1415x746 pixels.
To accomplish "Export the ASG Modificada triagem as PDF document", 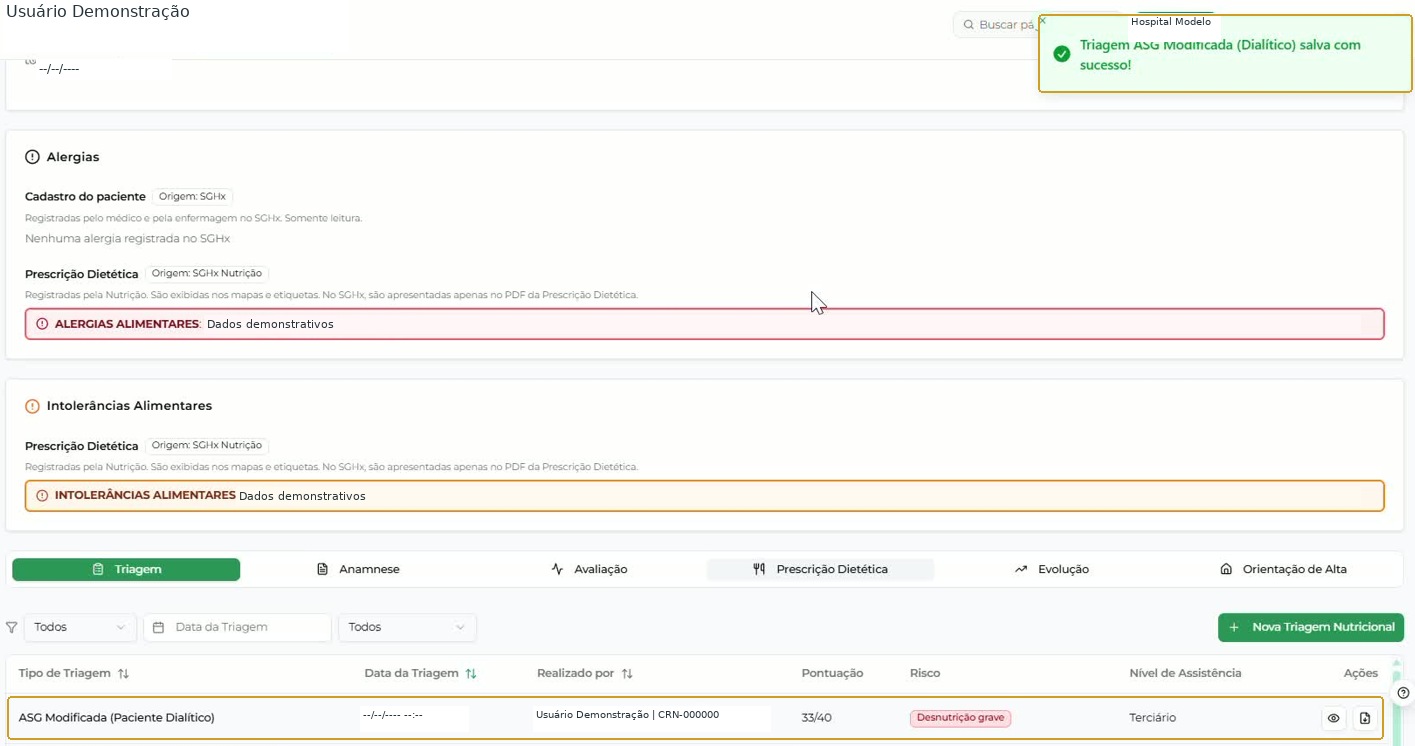I will point(1365,718).
